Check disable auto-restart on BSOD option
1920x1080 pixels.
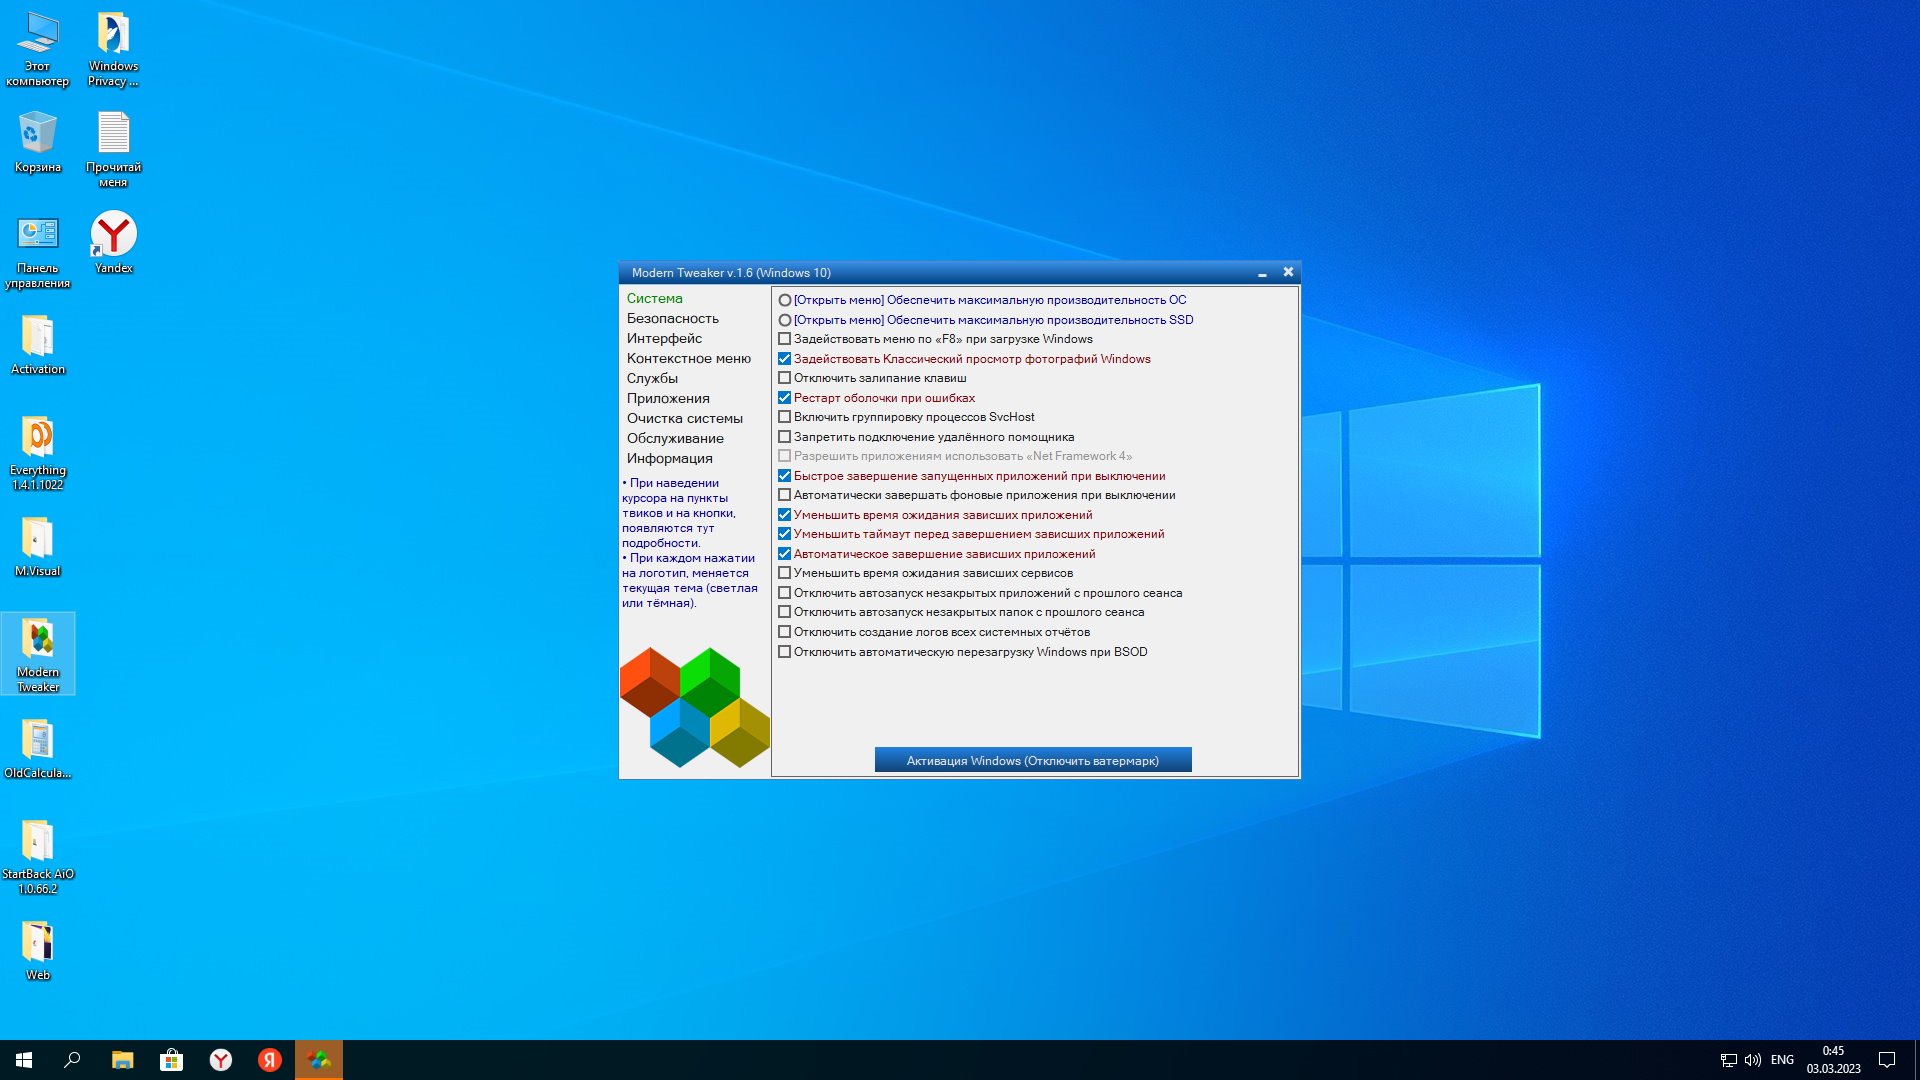click(x=785, y=652)
